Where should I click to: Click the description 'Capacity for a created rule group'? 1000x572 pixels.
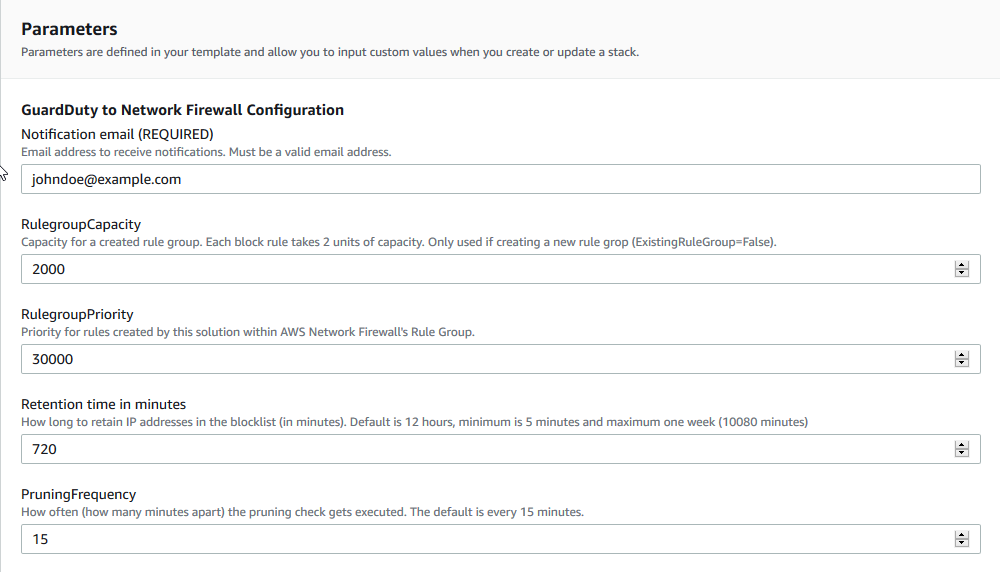coord(399,242)
